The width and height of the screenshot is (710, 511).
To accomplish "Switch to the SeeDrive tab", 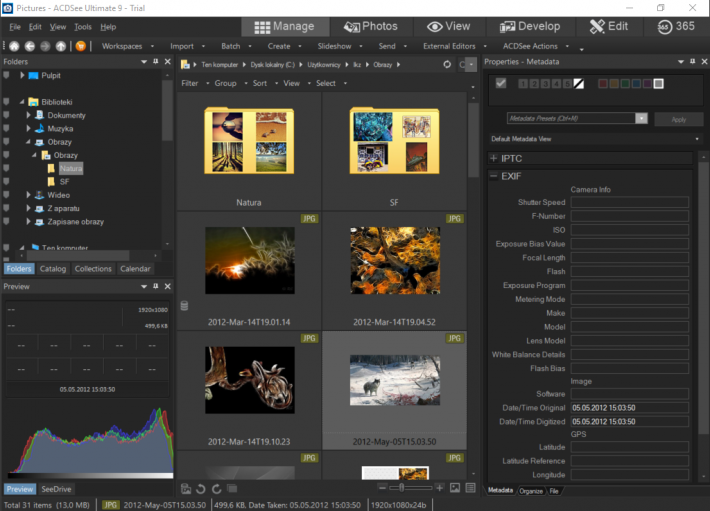I will click(x=56, y=489).
